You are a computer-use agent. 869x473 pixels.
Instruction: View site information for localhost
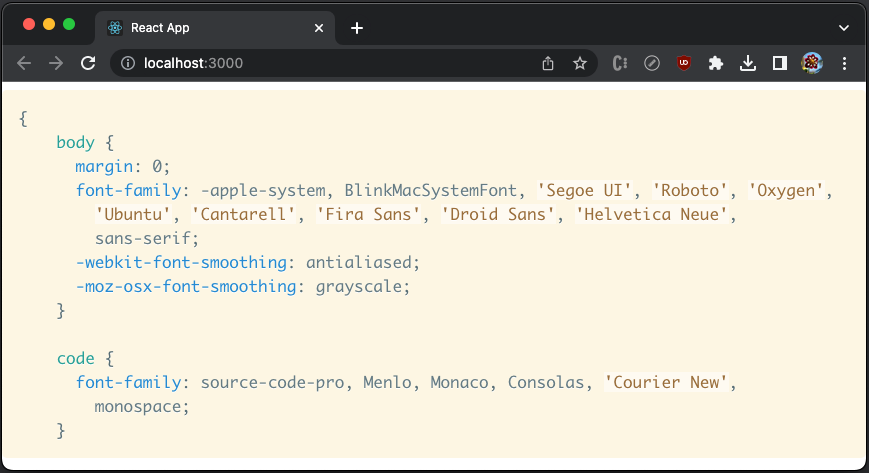(x=128, y=63)
